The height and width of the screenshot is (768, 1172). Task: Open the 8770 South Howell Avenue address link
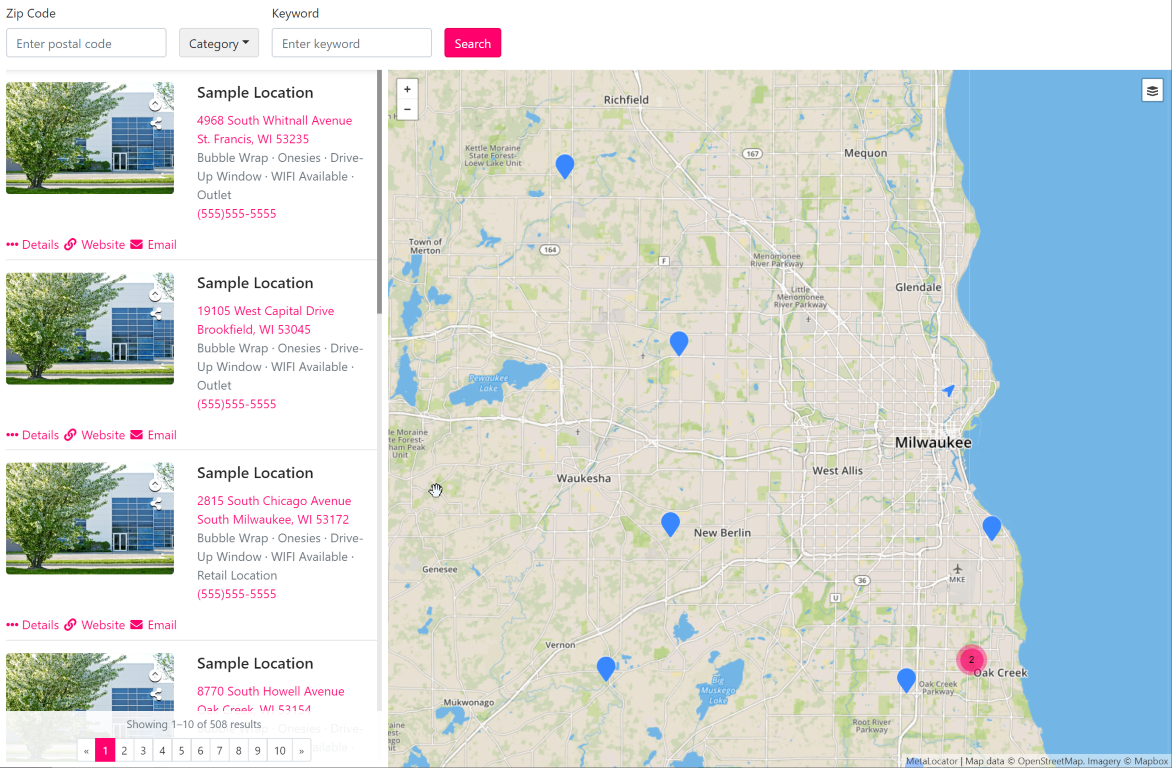point(271,699)
